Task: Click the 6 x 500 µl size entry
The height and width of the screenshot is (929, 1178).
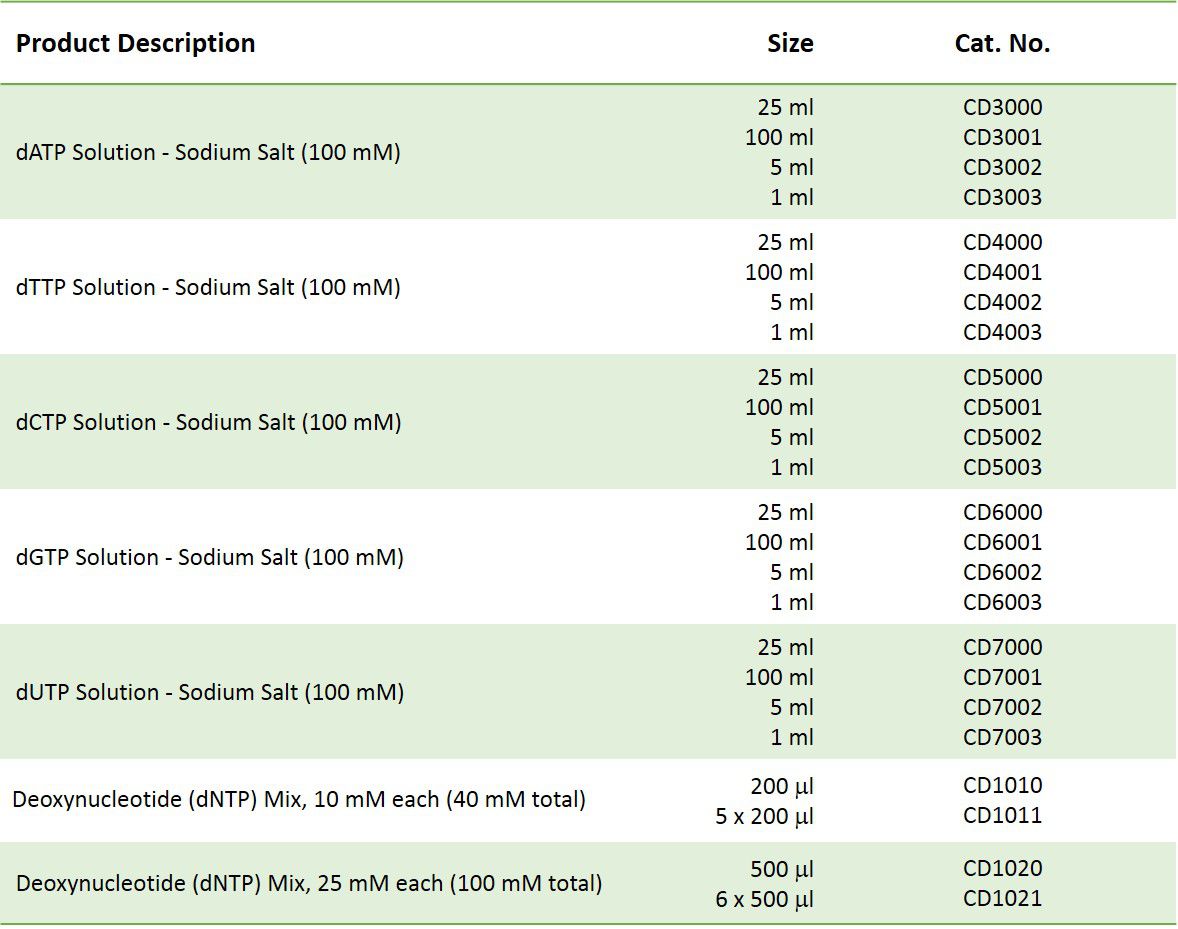Action: tap(764, 899)
